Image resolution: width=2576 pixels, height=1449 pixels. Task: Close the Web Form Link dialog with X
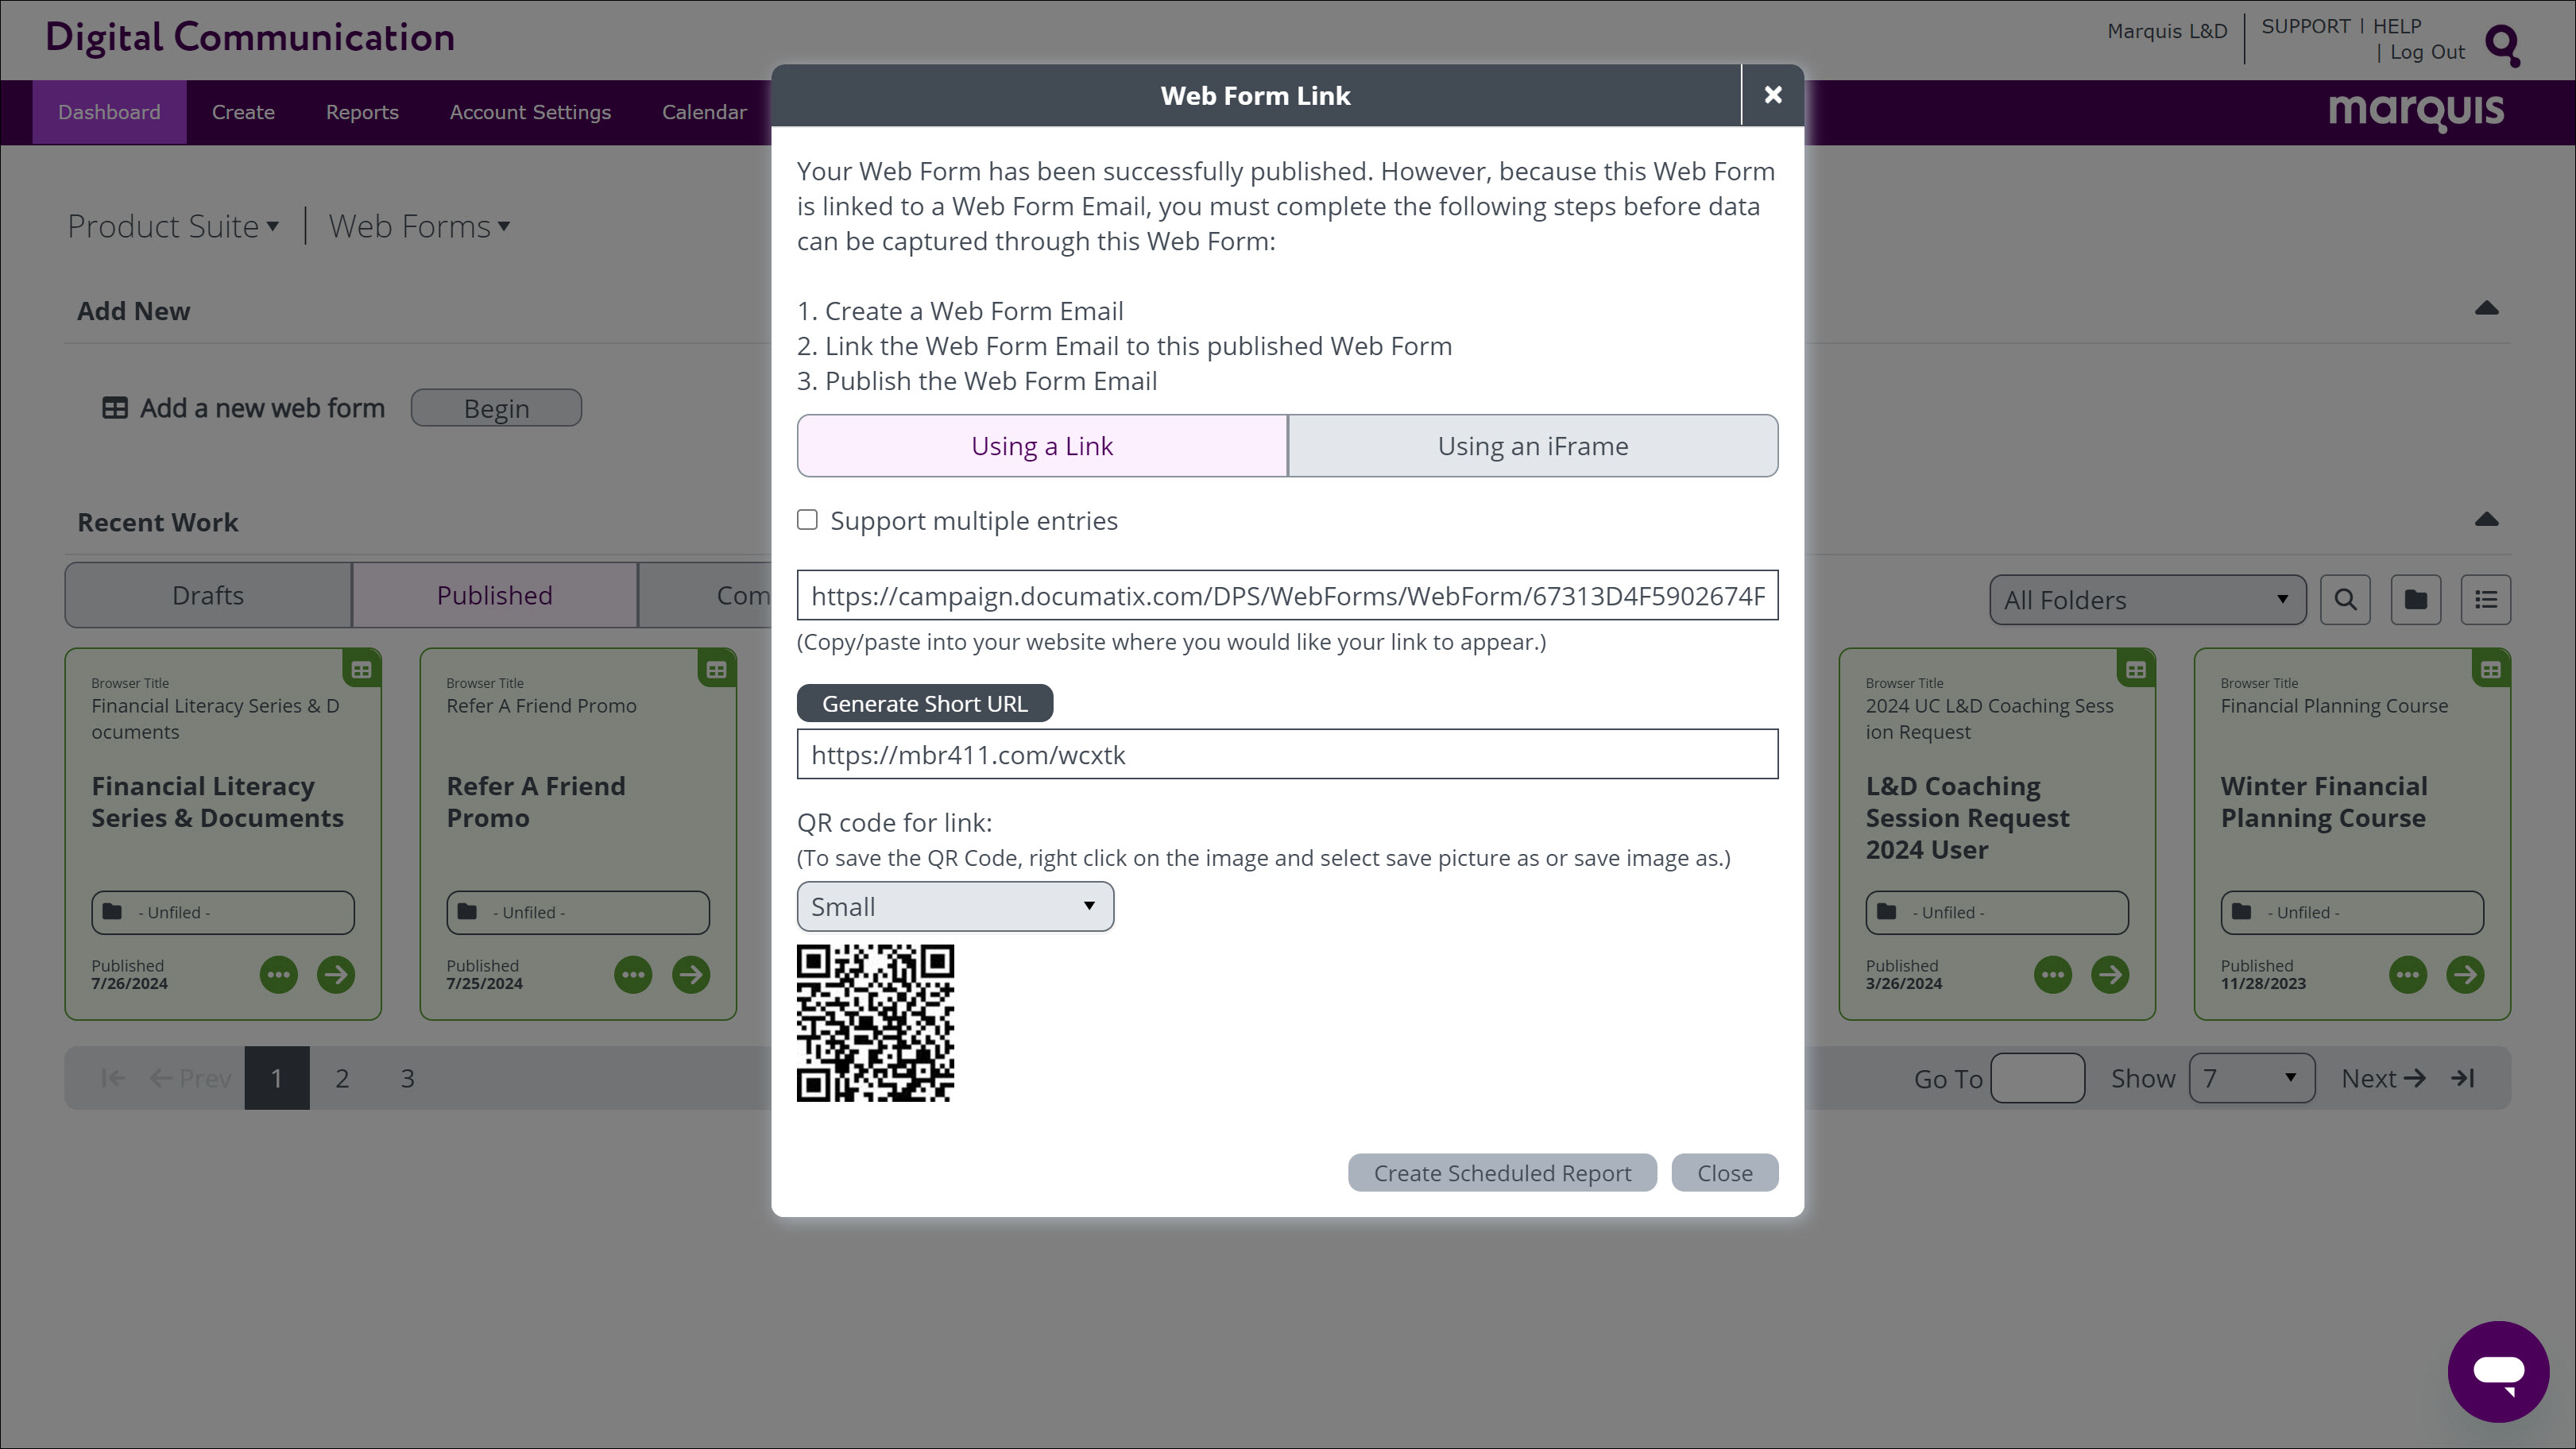tap(1772, 95)
